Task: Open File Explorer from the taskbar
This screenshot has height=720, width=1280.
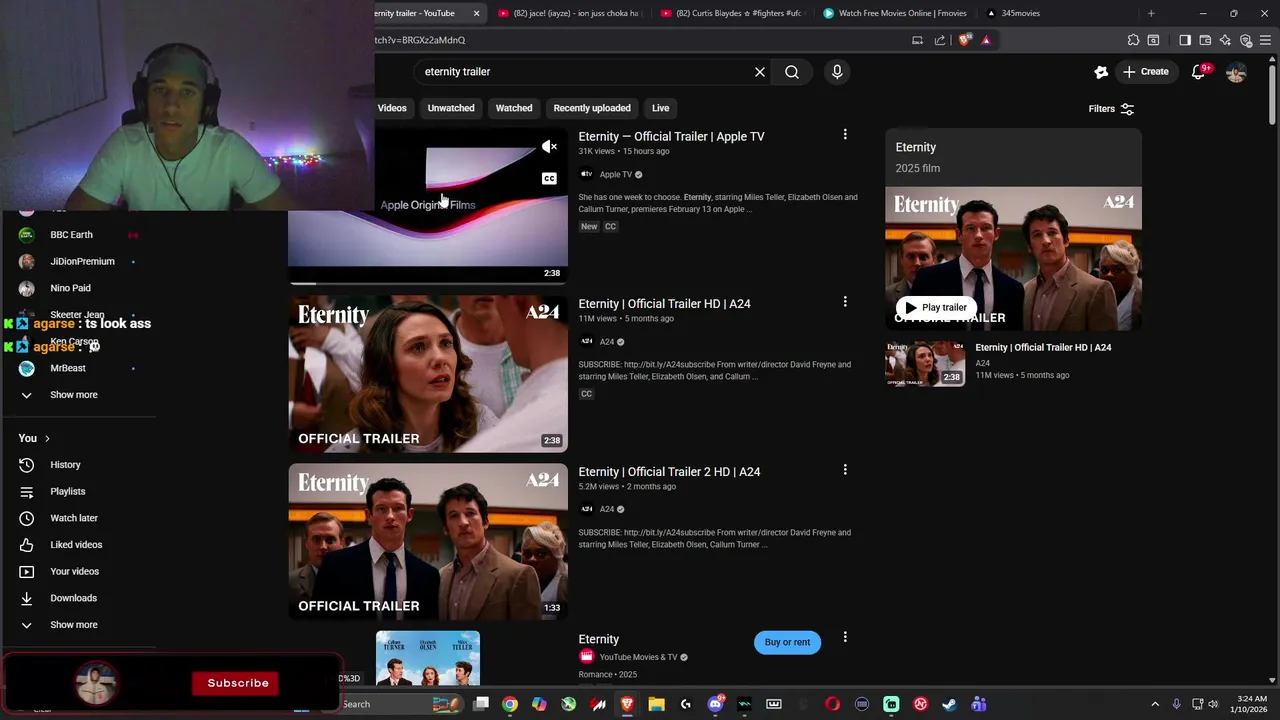Action: (x=656, y=704)
